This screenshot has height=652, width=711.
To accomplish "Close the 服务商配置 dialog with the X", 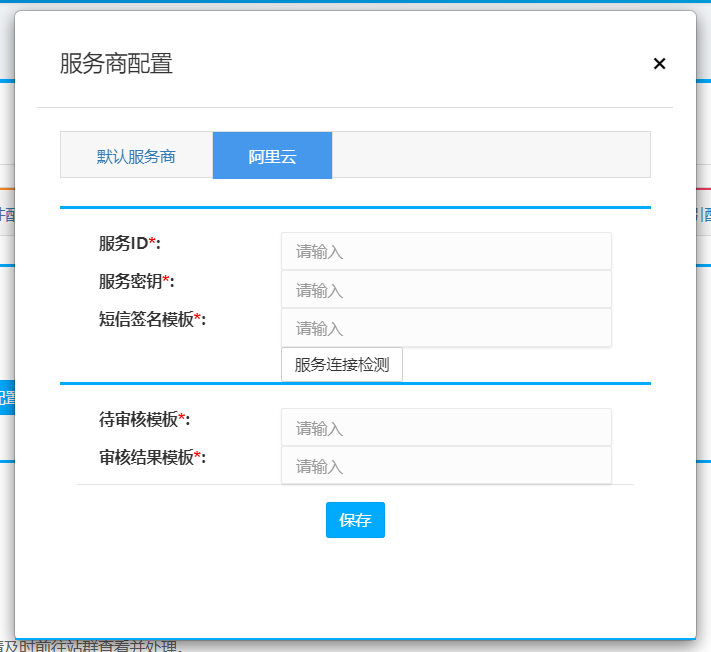I will tap(659, 64).
